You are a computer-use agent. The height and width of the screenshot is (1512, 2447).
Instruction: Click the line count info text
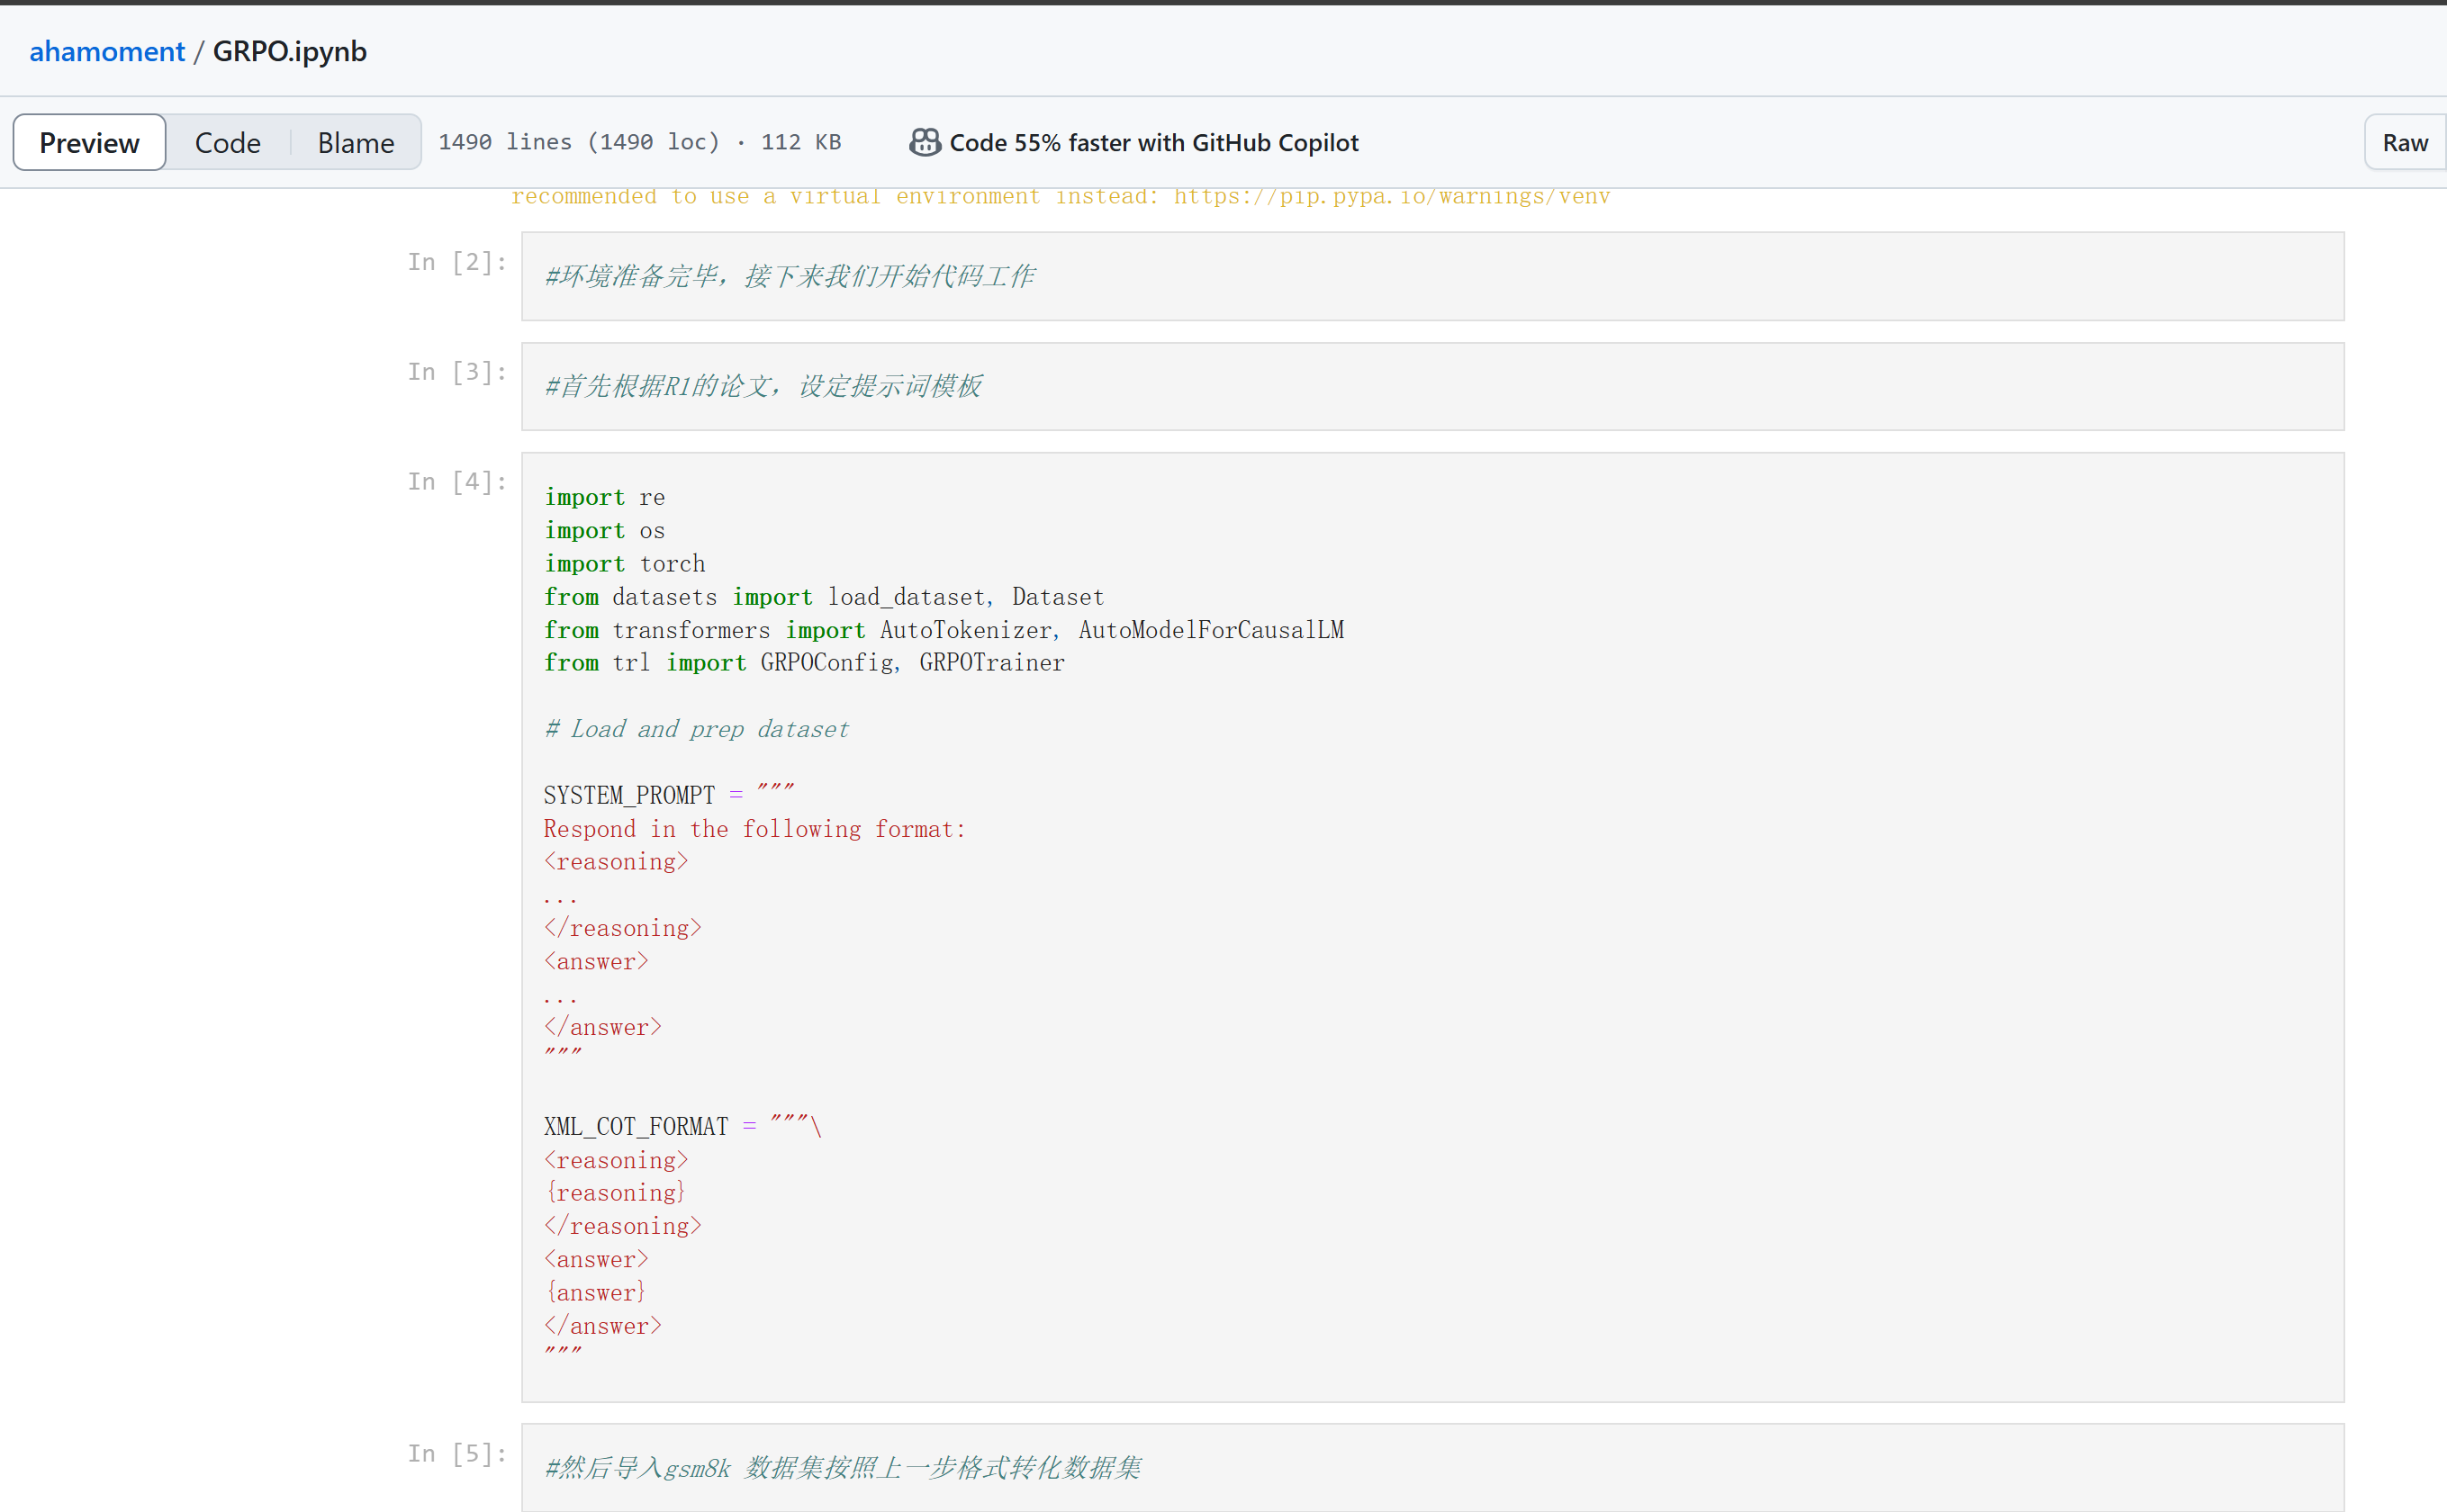tap(639, 142)
